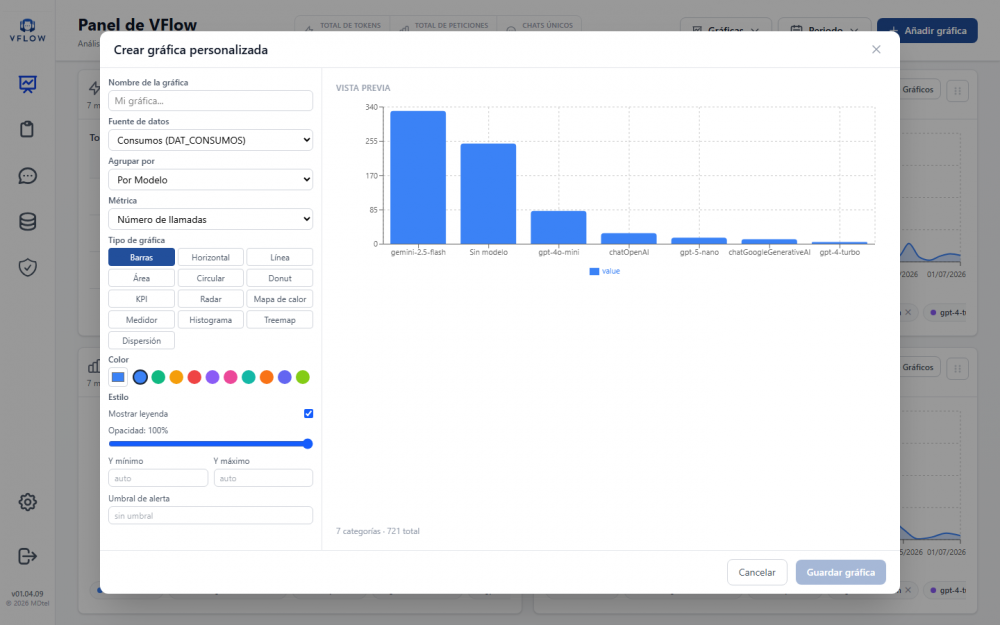
Task: Select the Treemap chart type
Action: 279,320
